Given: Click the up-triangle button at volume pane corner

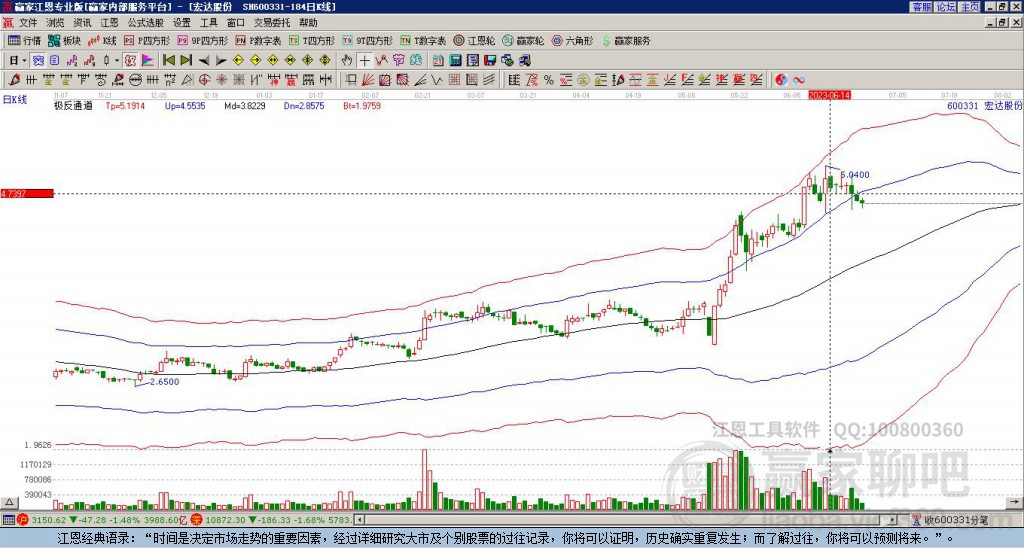Looking at the screenshot, I should 9,502.
